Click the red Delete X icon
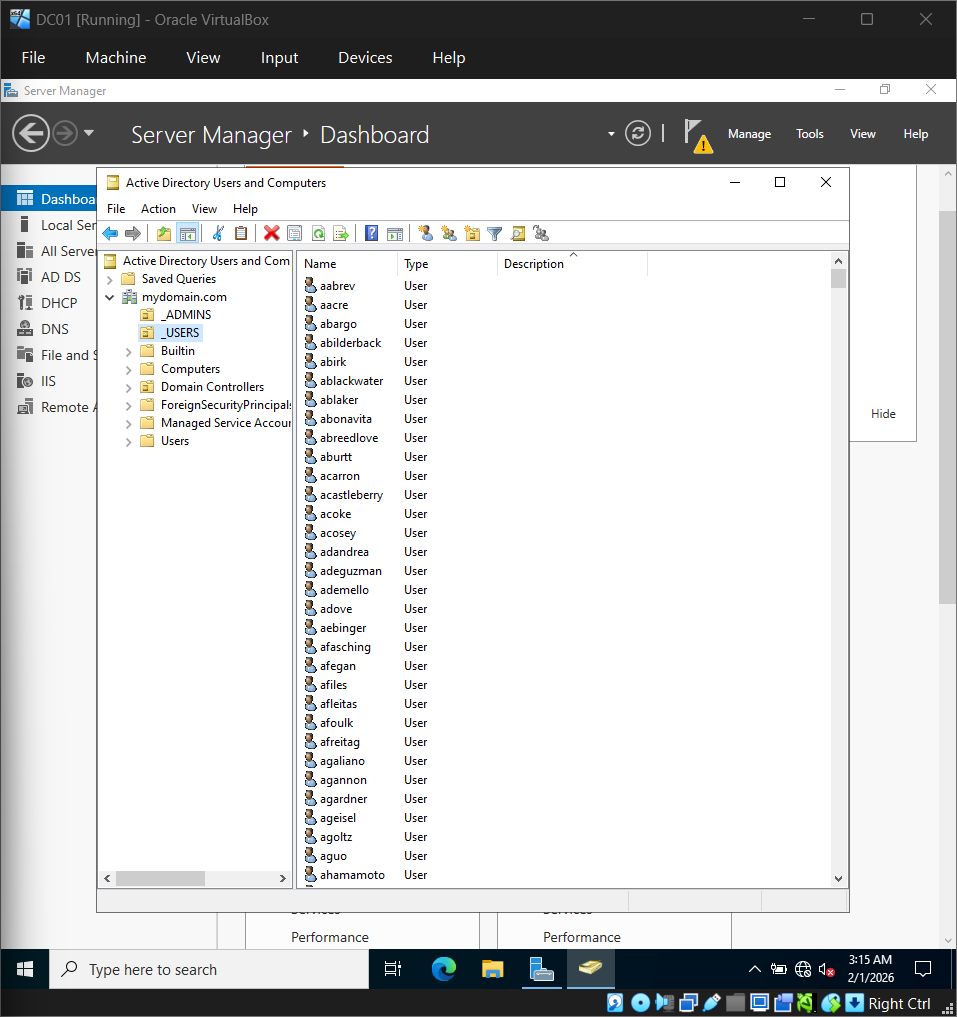Image resolution: width=957 pixels, height=1017 pixels. 272,233
